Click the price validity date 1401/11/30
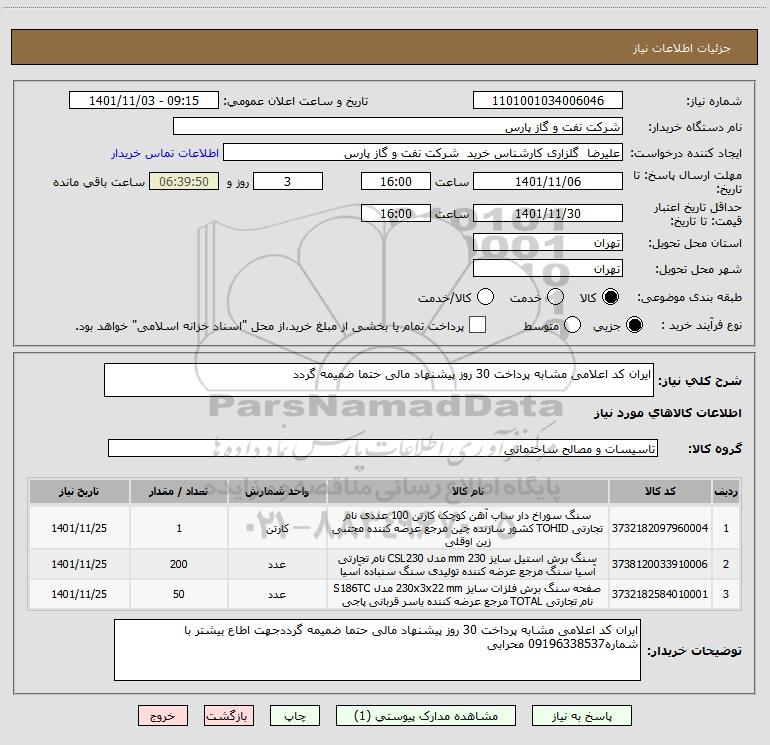770x745 pixels. pyautogui.click(x=548, y=214)
